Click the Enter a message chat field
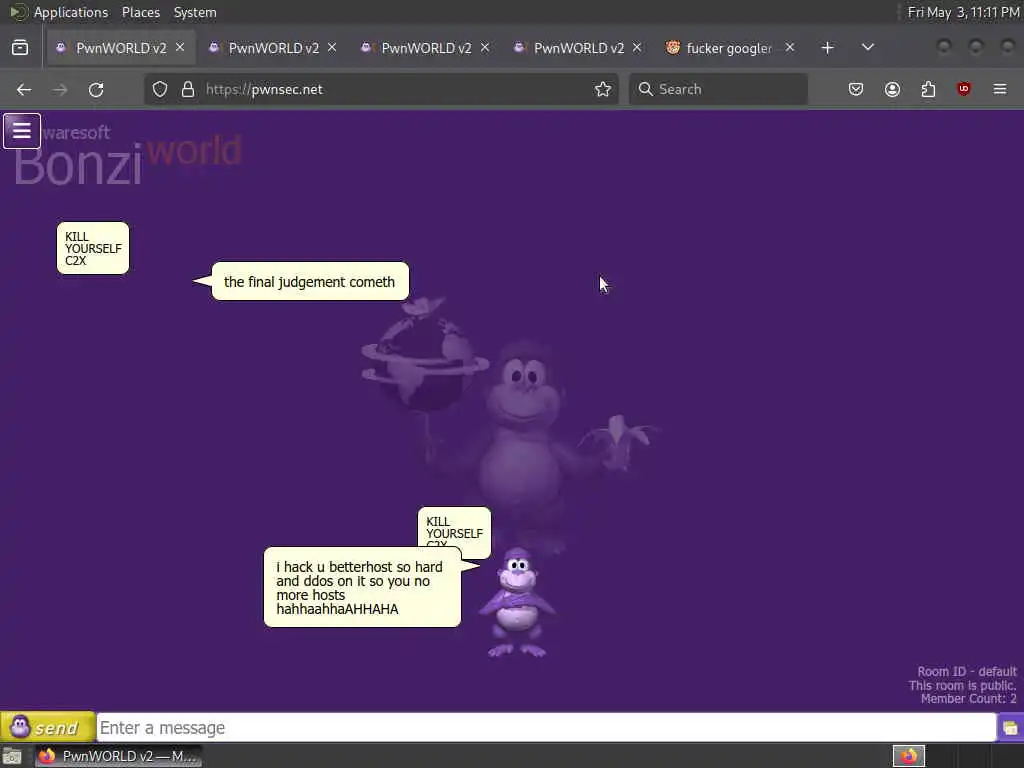Screen dimensions: 1024x768 547,728
